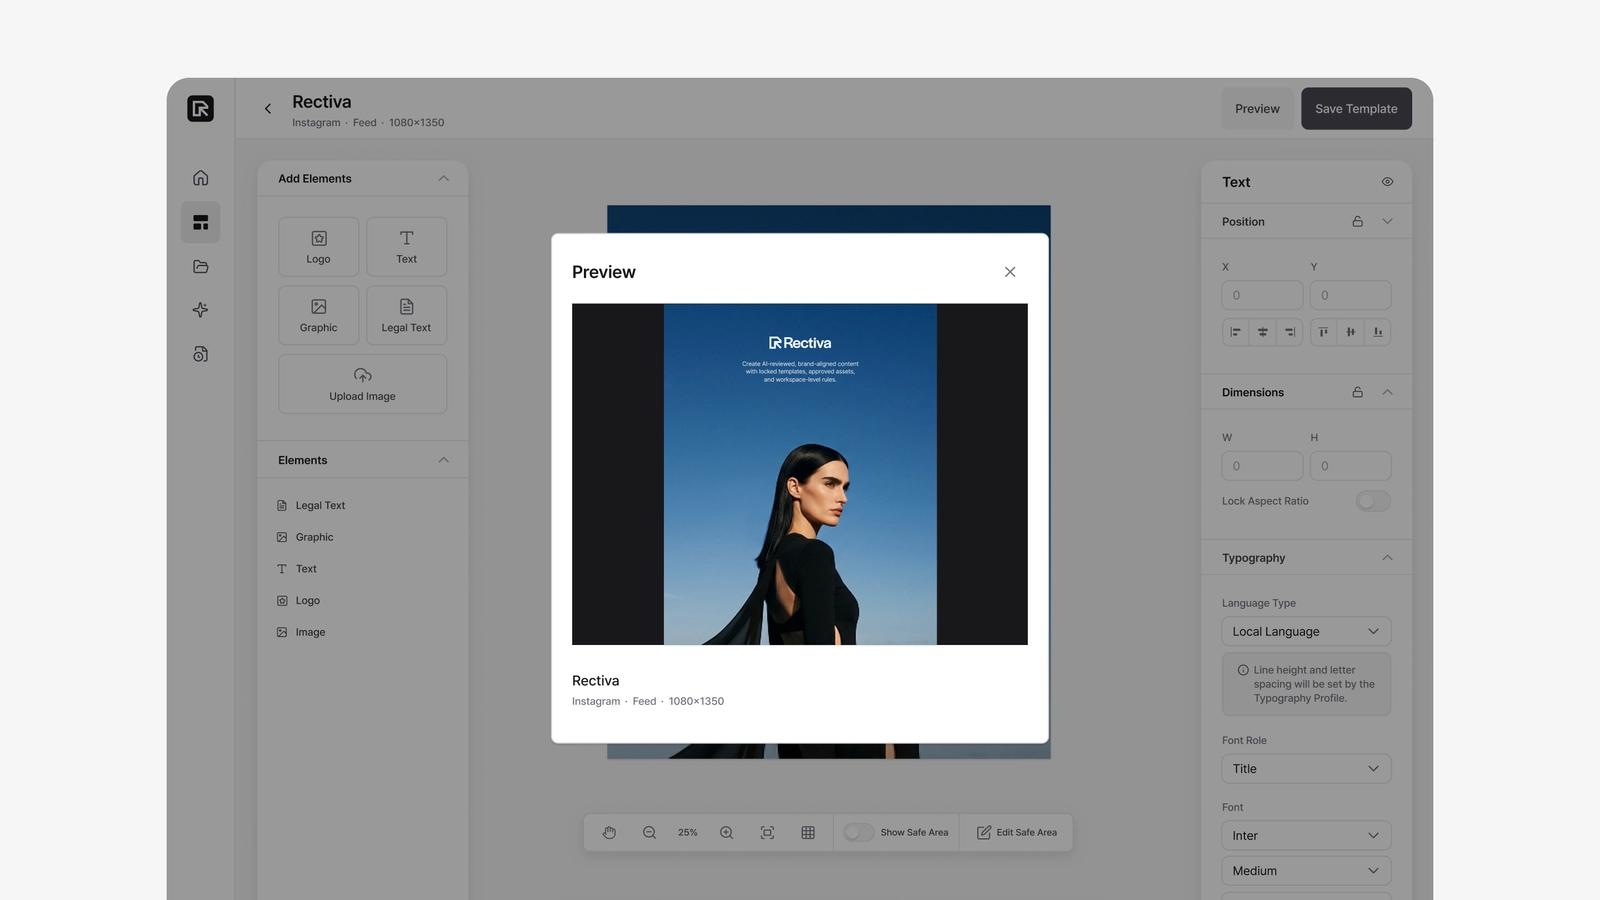
Task: Click the fit-to-screen icon
Action: (767, 832)
